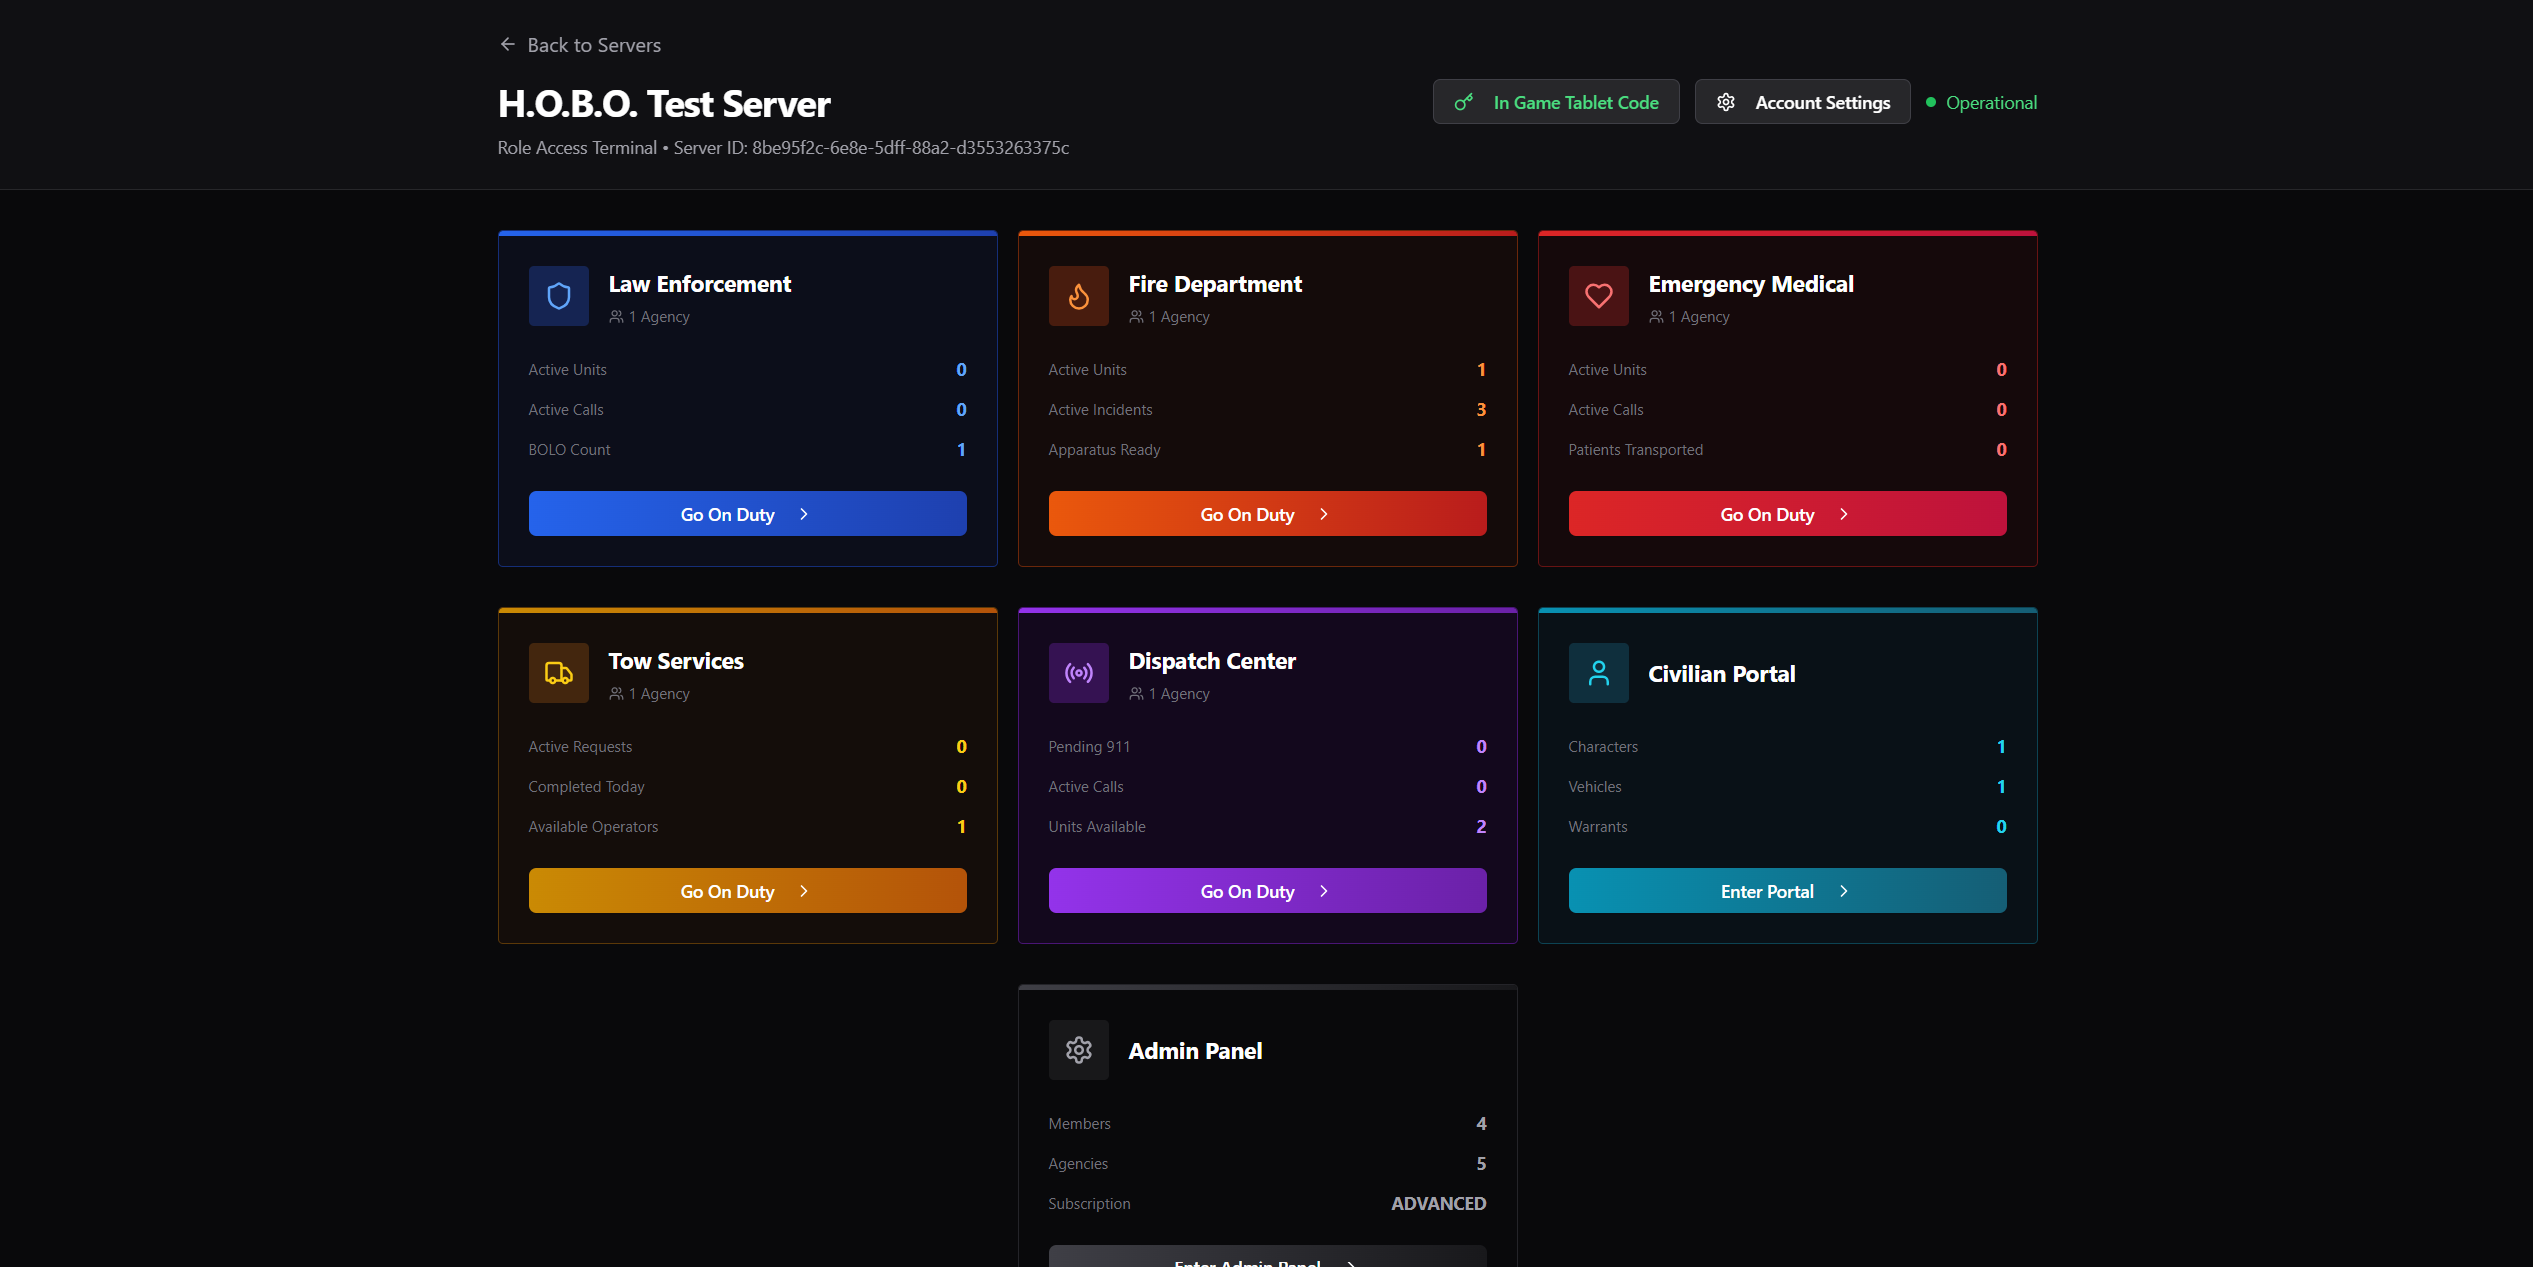2533x1267 pixels.
Task: Go on duty for Law Enforcement
Action: coord(747,514)
